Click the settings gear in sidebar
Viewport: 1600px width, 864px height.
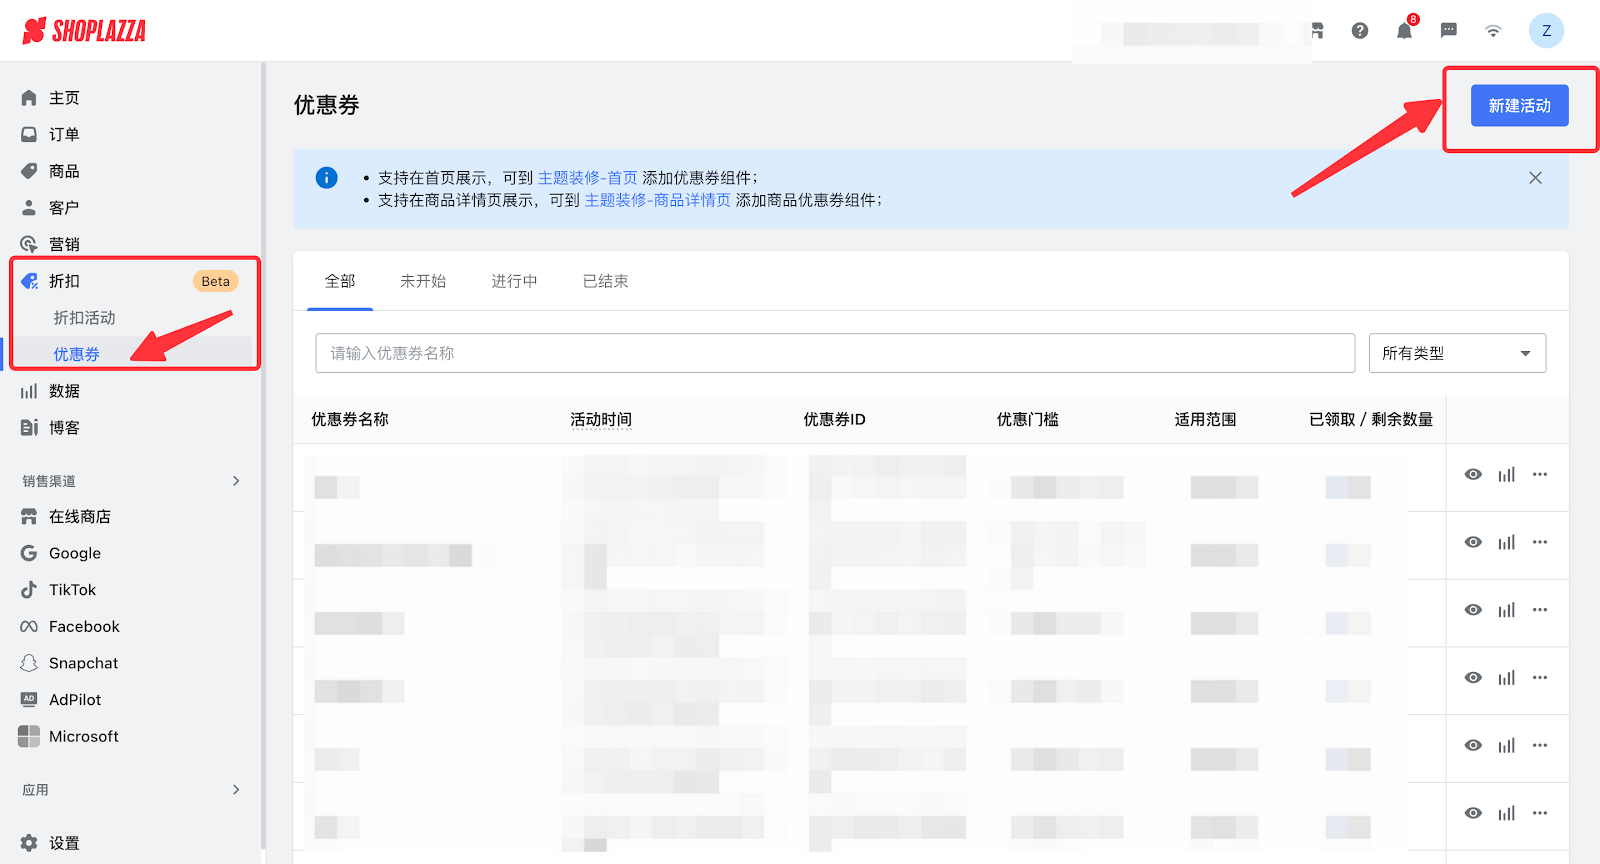(x=29, y=843)
